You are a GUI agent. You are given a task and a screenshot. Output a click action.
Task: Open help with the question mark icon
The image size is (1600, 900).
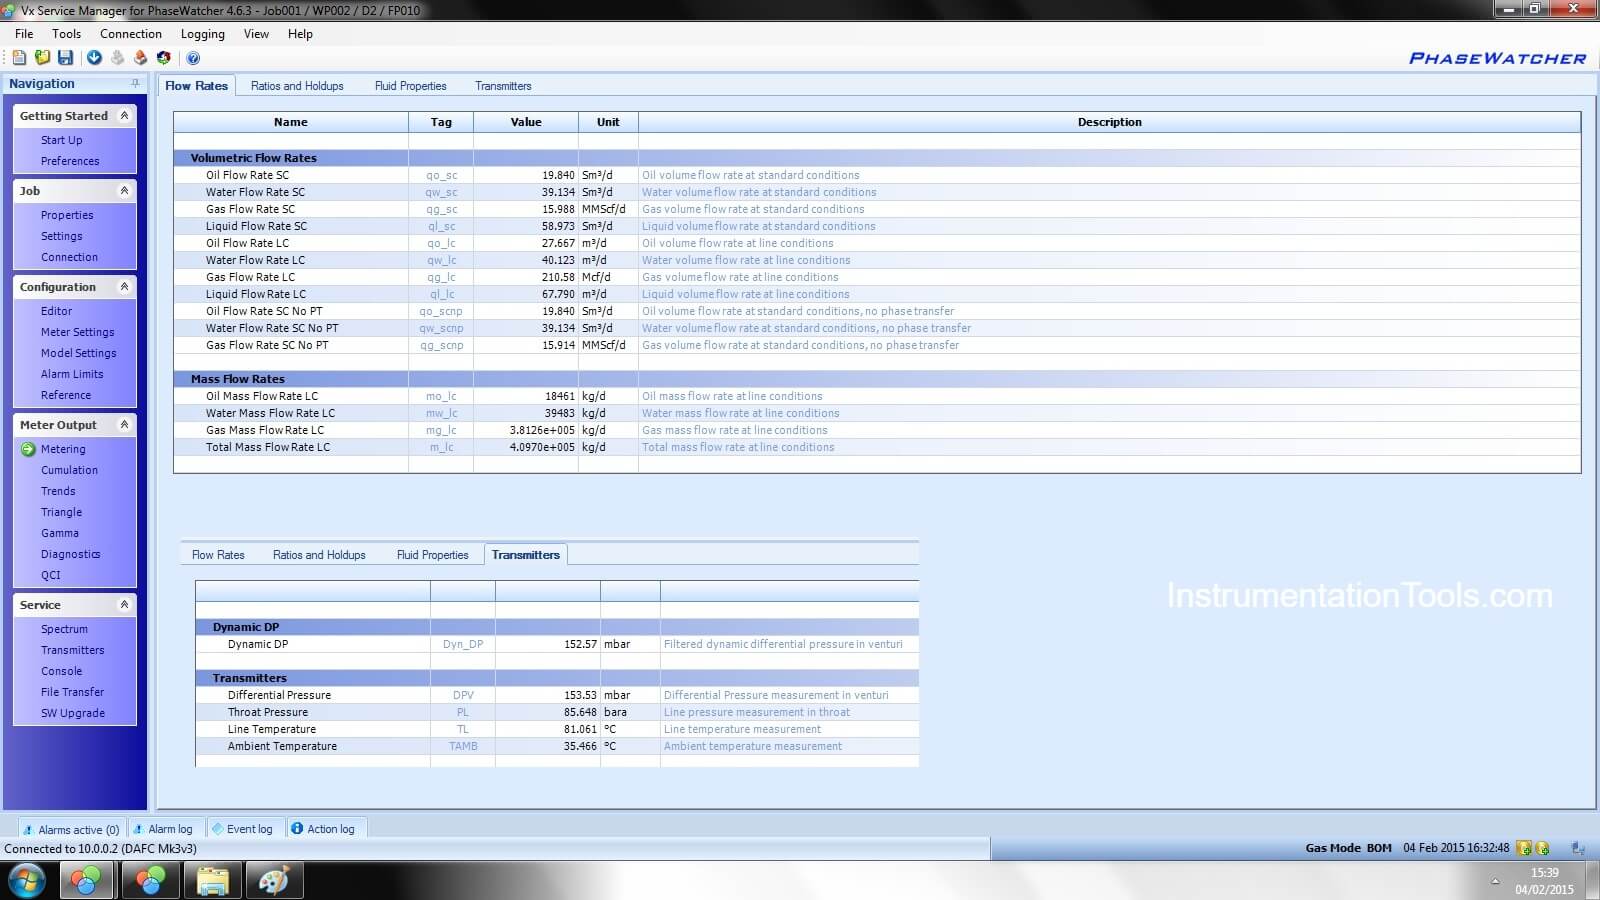point(193,58)
